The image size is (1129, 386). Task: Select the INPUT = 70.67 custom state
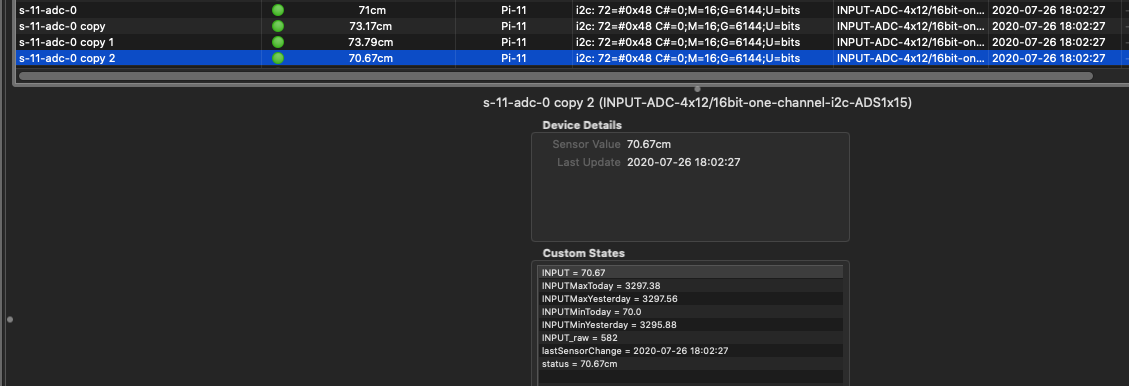pos(690,272)
